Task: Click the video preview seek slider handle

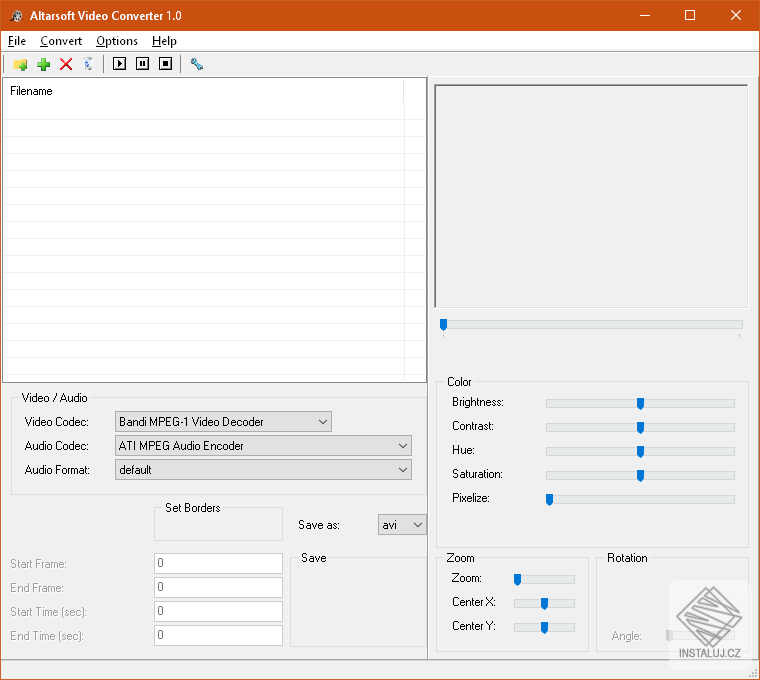Action: pyautogui.click(x=443, y=324)
